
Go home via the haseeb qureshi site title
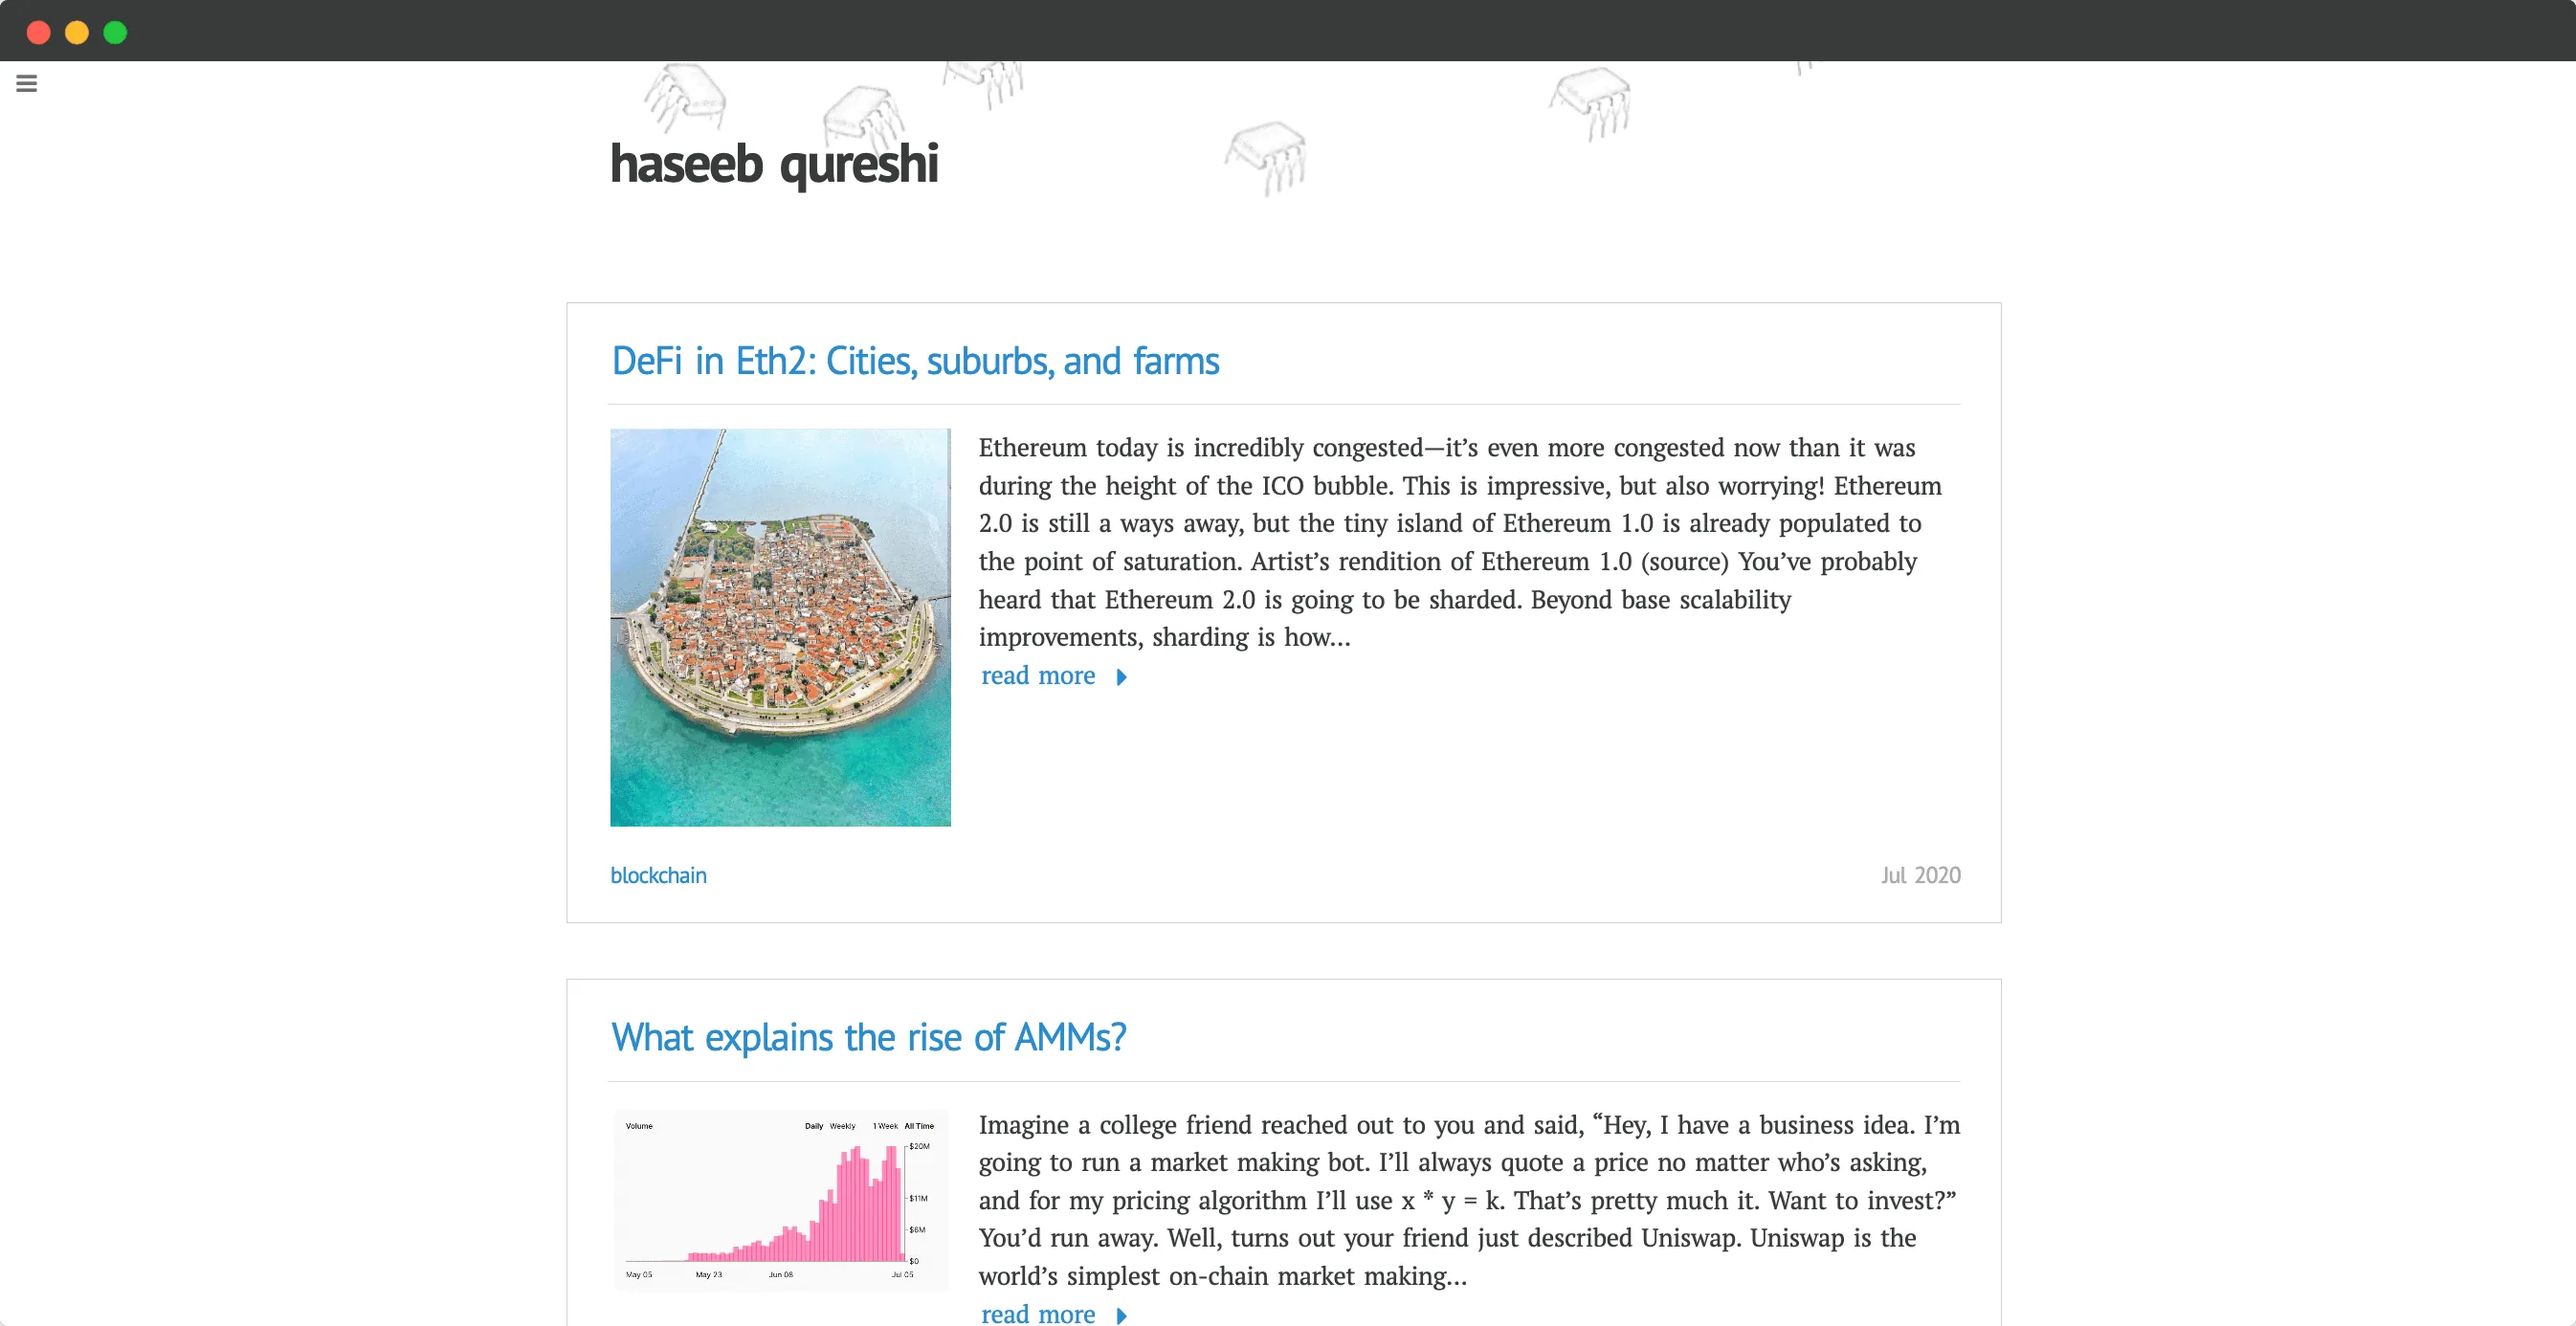[773, 163]
